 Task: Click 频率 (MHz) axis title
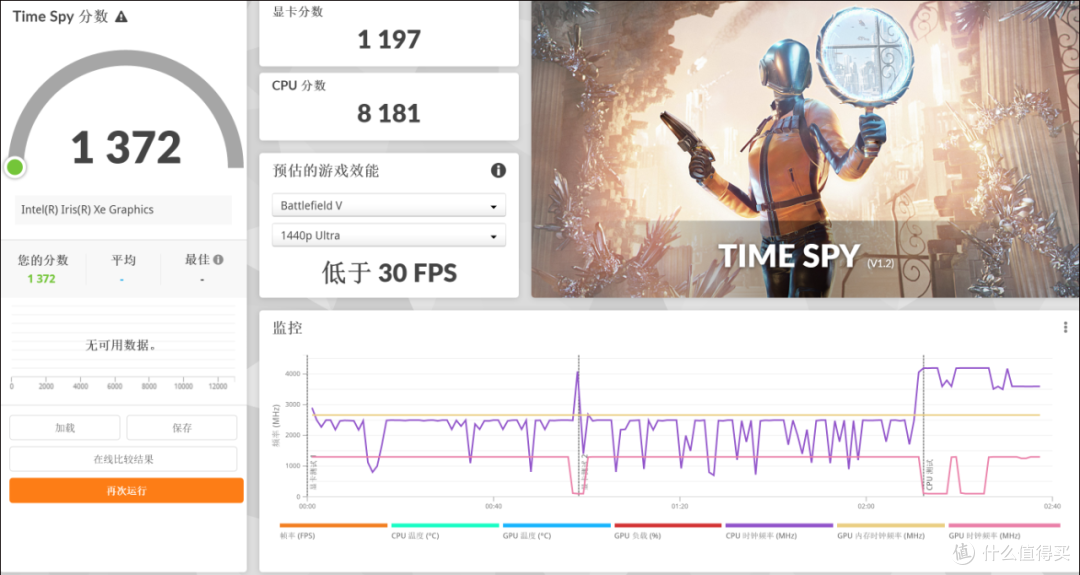pos(276,426)
